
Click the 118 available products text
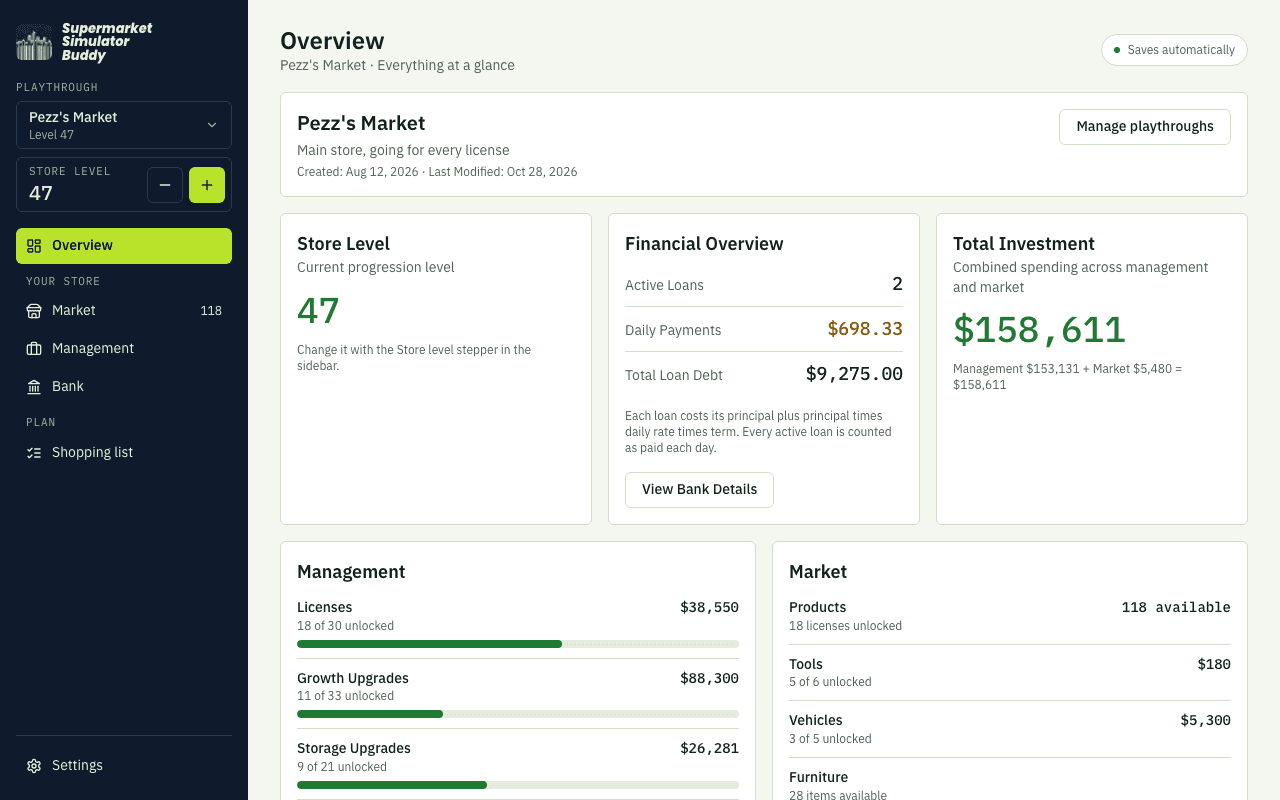pos(1176,608)
